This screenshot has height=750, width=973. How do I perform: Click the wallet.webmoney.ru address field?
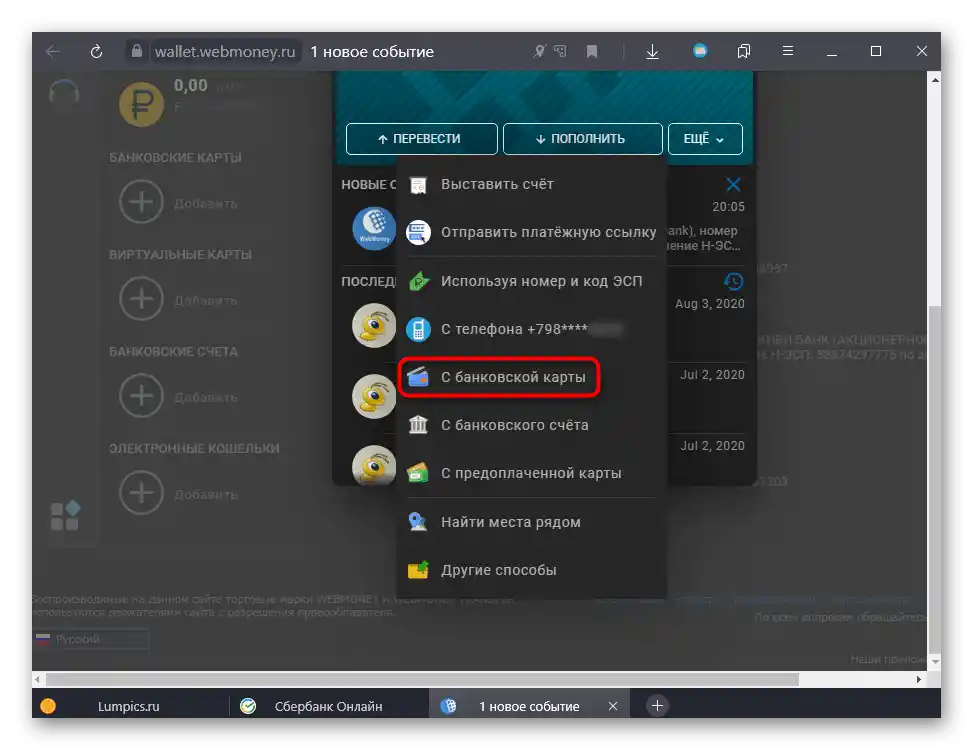(x=225, y=51)
